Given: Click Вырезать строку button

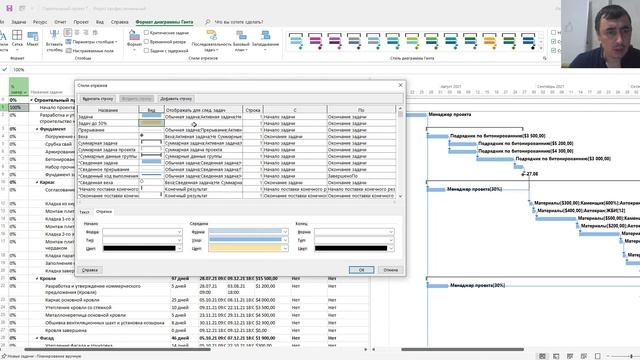Looking at the screenshot, I should [x=98, y=99].
